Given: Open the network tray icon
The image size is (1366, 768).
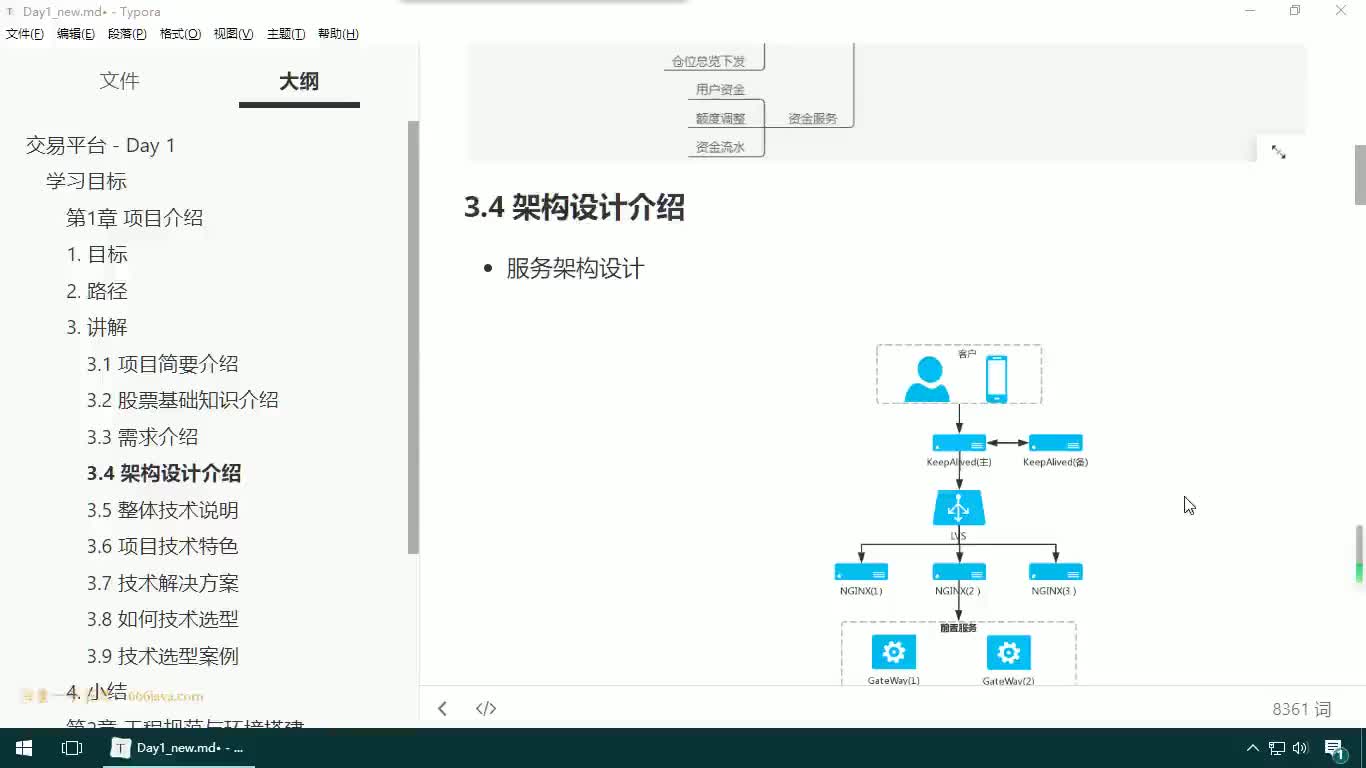Looking at the screenshot, I should click(x=1277, y=748).
